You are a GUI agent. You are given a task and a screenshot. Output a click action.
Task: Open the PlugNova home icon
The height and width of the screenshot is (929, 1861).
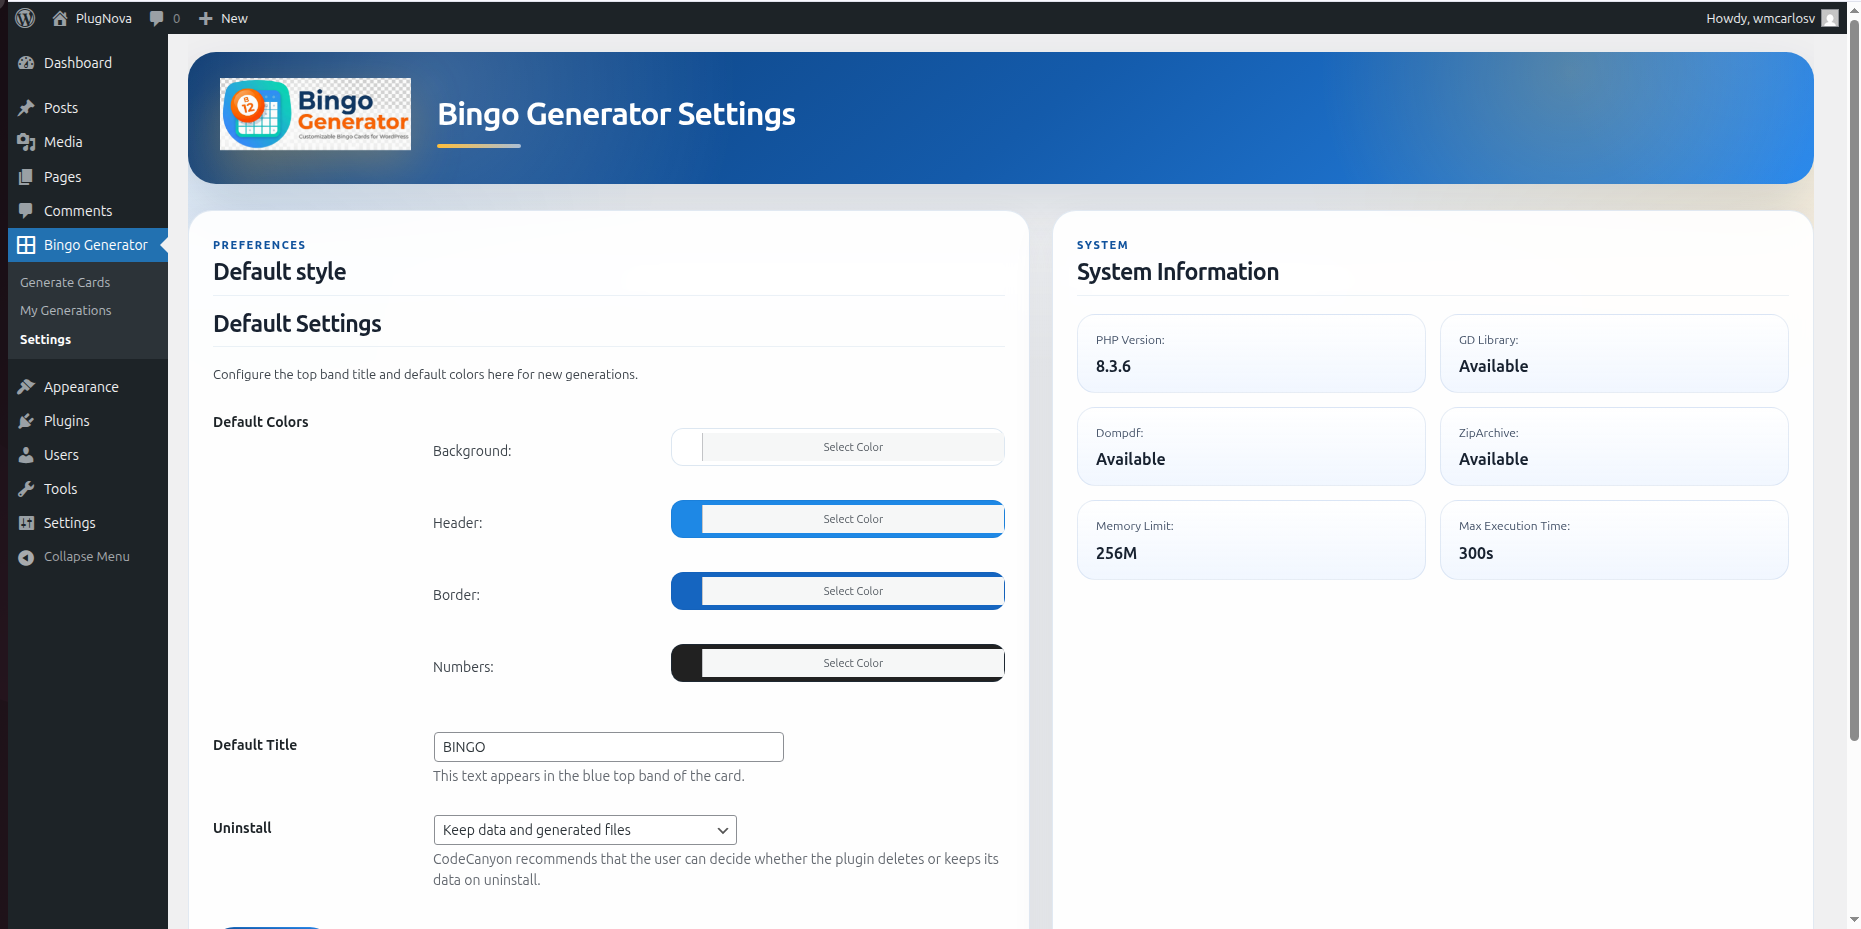pyautogui.click(x=60, y=18)
